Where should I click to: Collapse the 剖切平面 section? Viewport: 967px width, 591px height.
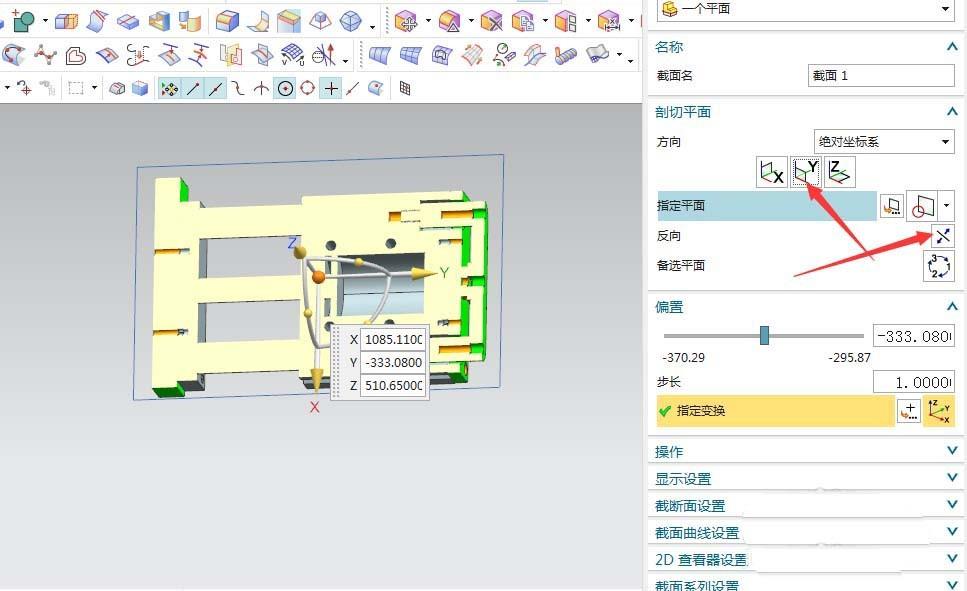[950, 112]
